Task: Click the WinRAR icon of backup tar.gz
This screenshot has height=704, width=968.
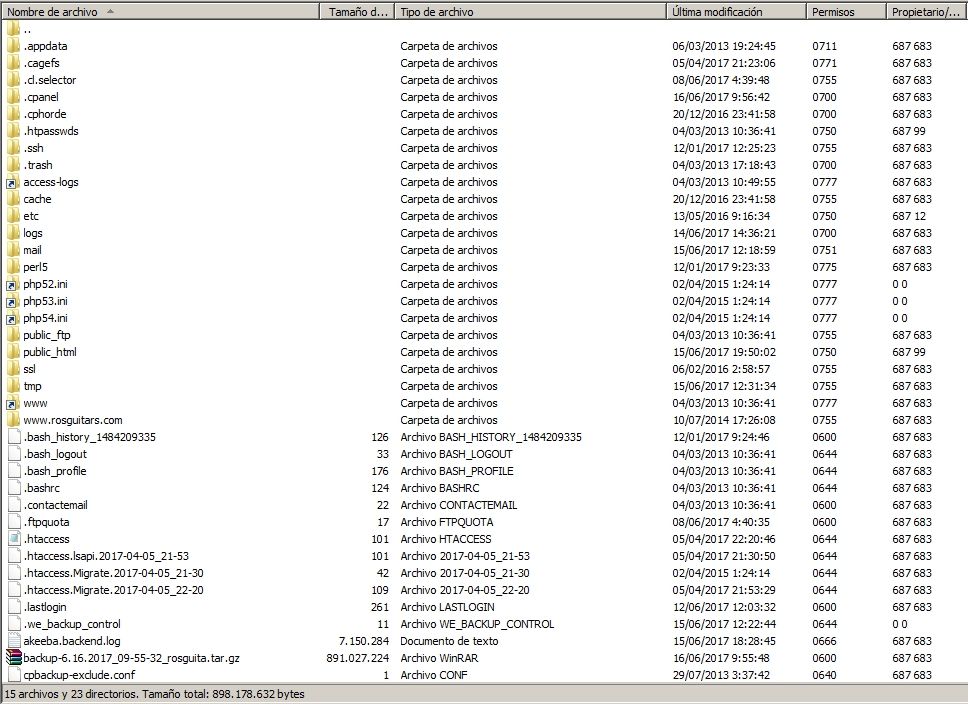Action: [x=14, y=658]
